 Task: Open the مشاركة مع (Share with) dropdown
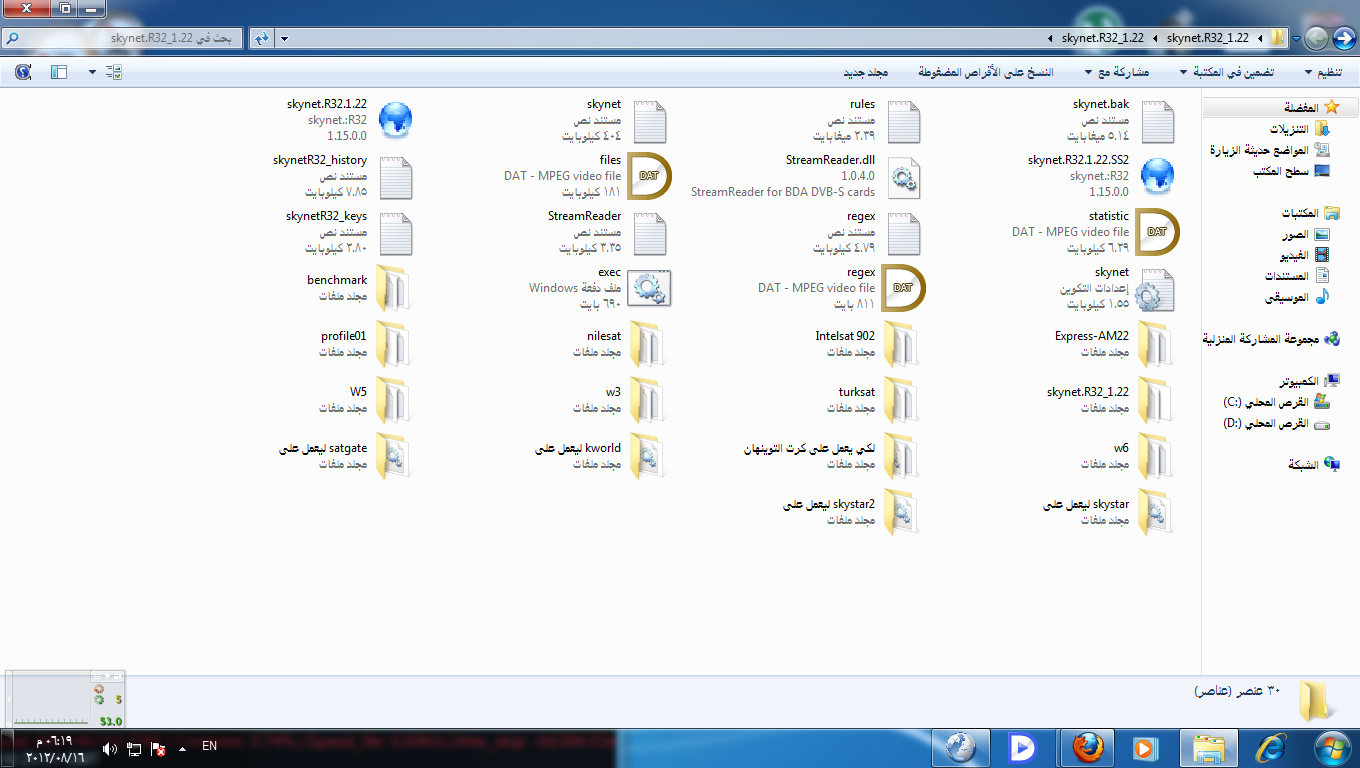click(1116, 73)
